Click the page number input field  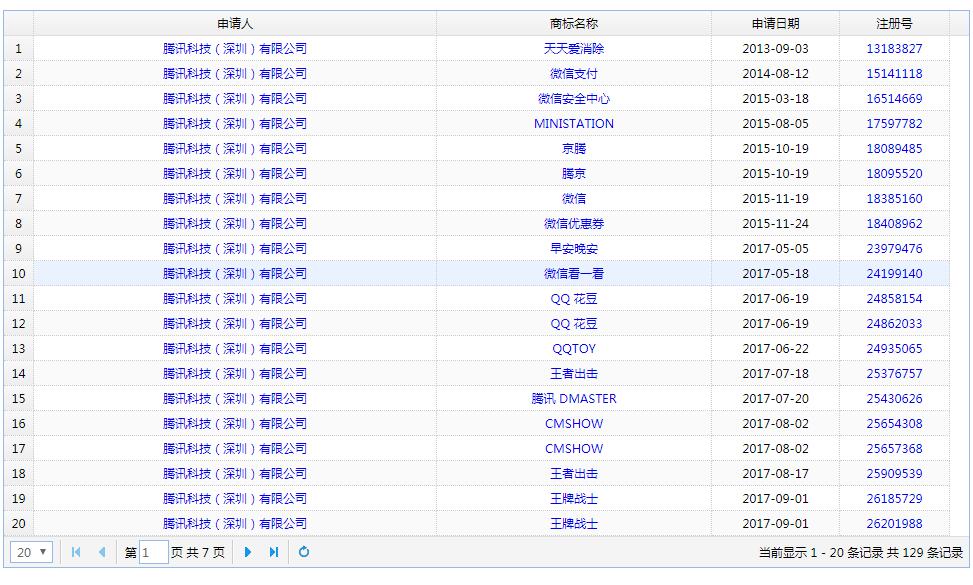pos(154,552)
